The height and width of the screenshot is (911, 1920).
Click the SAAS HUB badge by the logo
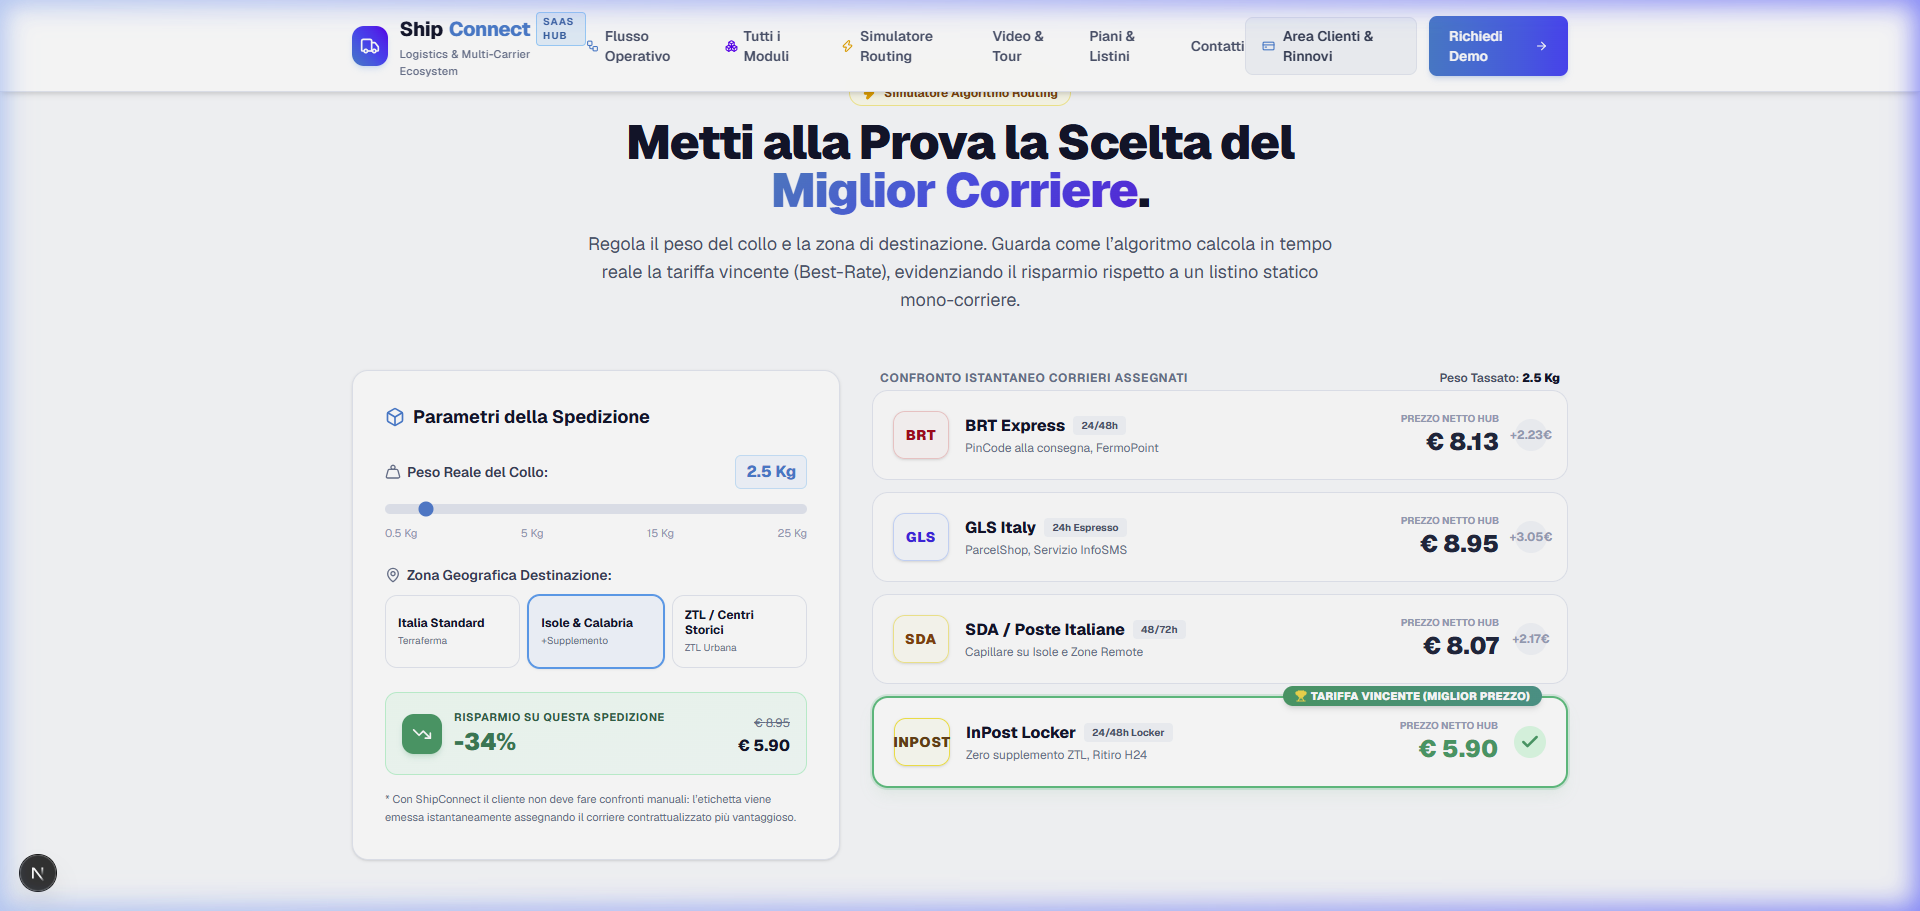click(560, 29)
